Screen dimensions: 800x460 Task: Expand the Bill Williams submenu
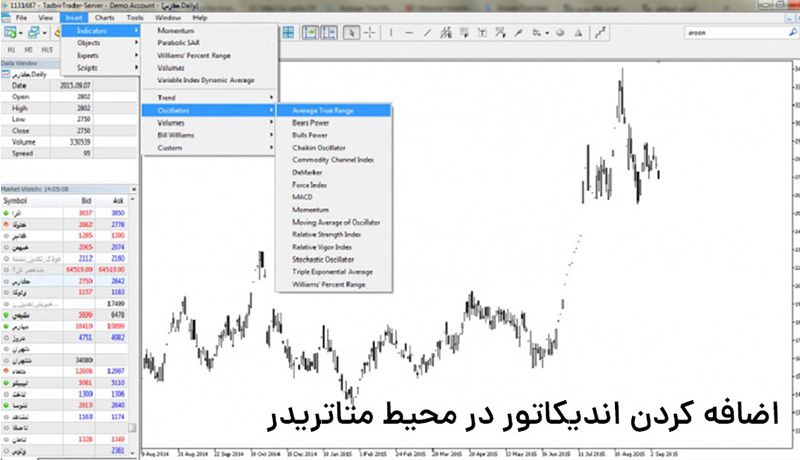pos(209,135)
